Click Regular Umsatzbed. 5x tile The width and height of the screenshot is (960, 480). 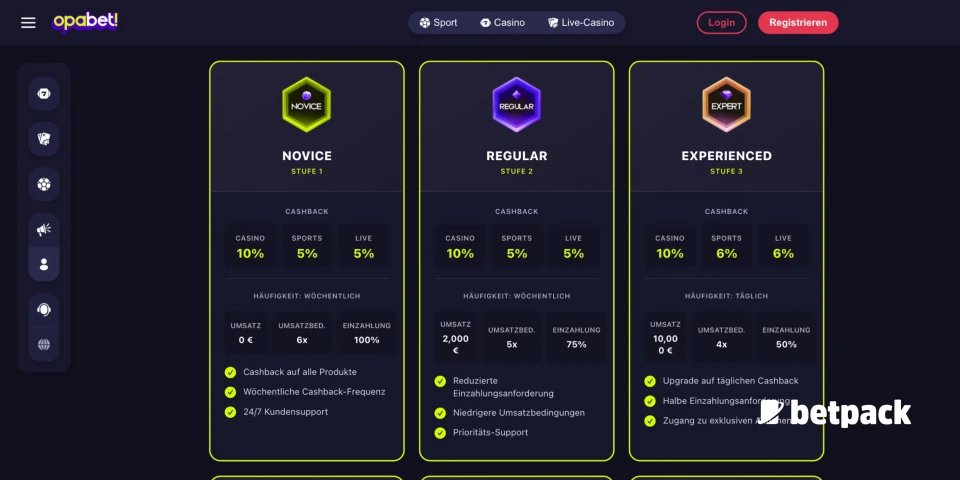click(x=512, y=337)
